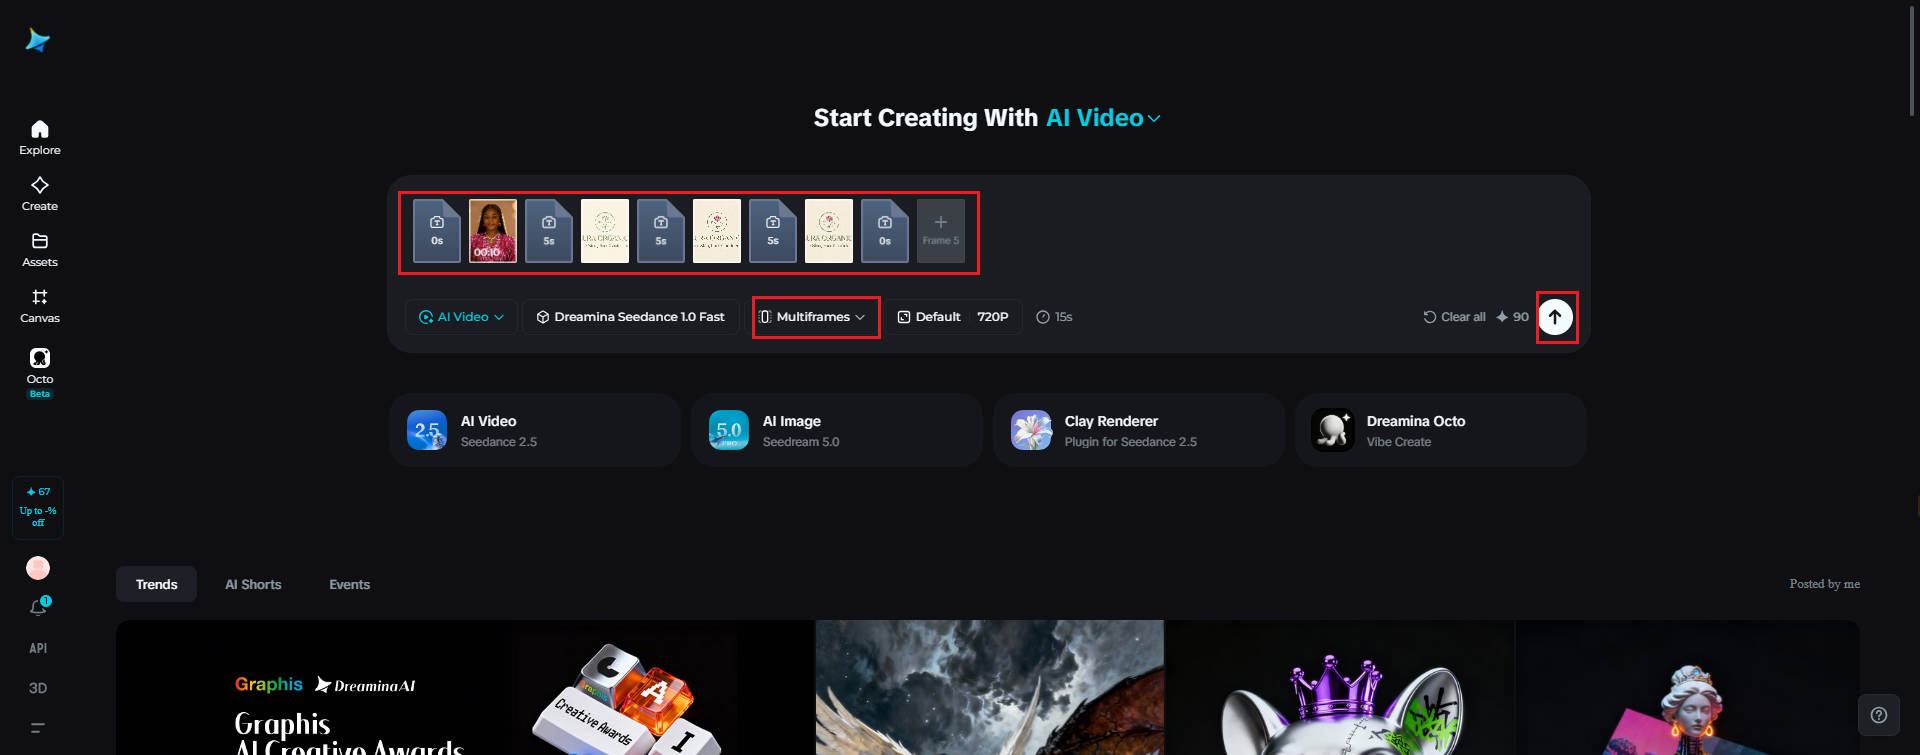Open the Create section
Image resolution: width=1920 pixels, height=755 pixels.
(x=40, y=194)
